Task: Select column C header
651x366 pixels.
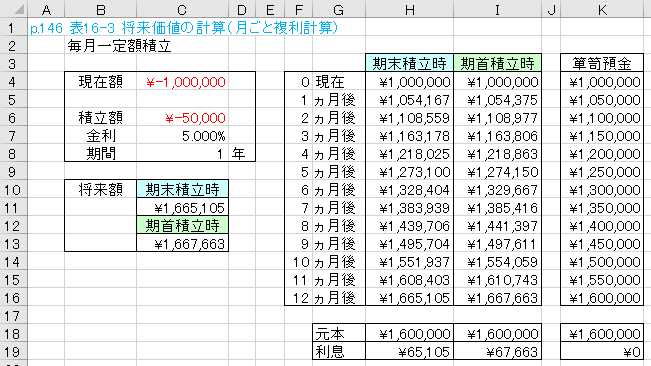Action: point(182,9)
